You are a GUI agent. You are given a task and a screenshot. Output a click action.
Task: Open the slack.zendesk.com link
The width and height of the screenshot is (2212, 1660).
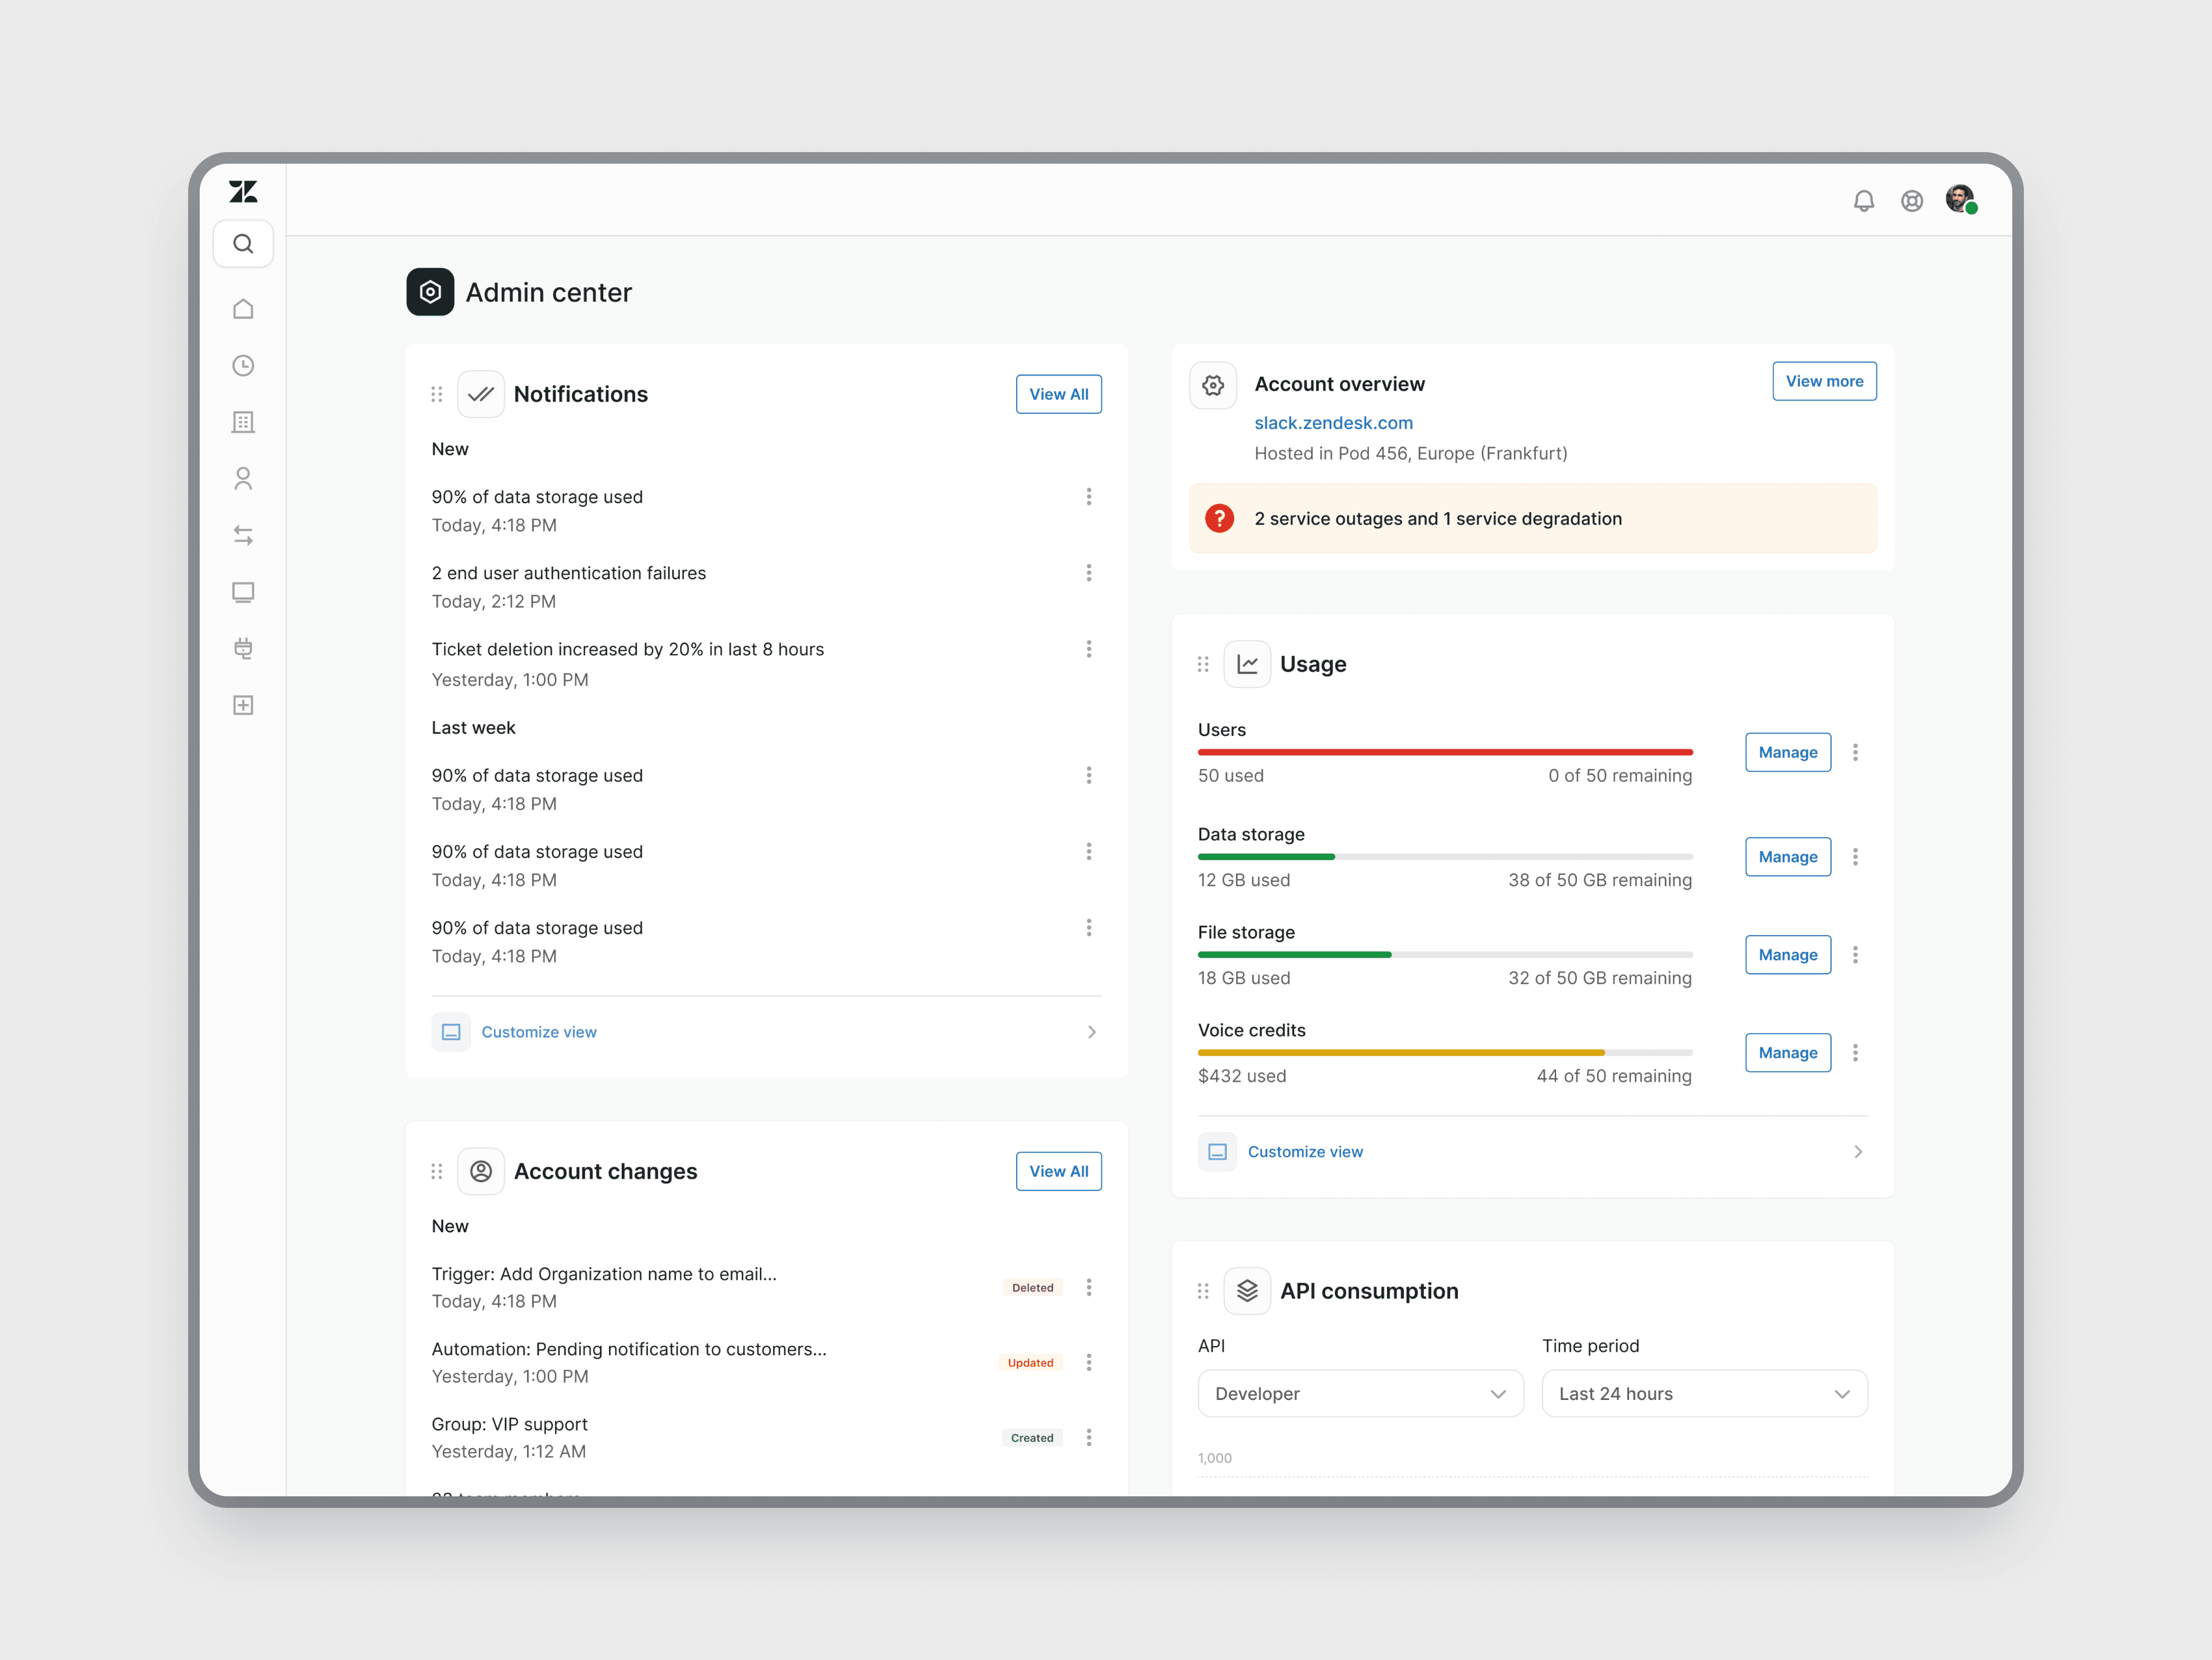coord(1333,423)
